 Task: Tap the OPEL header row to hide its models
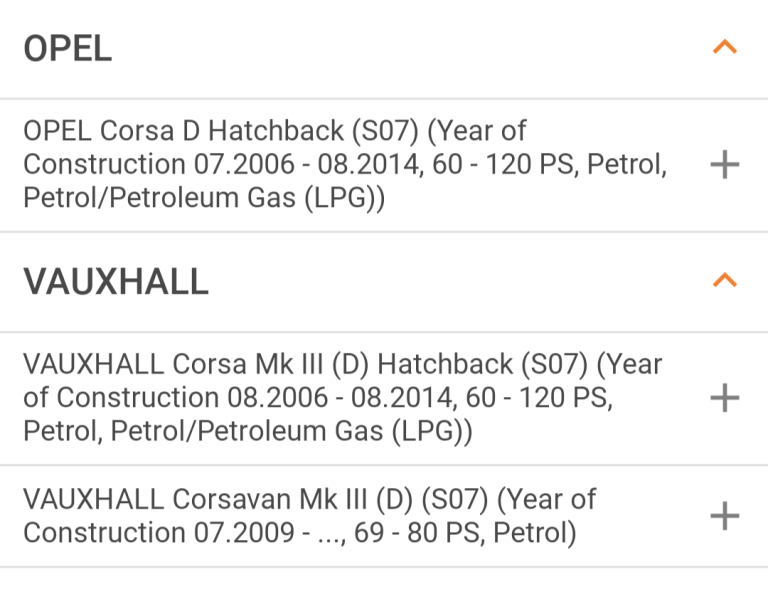pyautogui.click(x=384, y=49)
